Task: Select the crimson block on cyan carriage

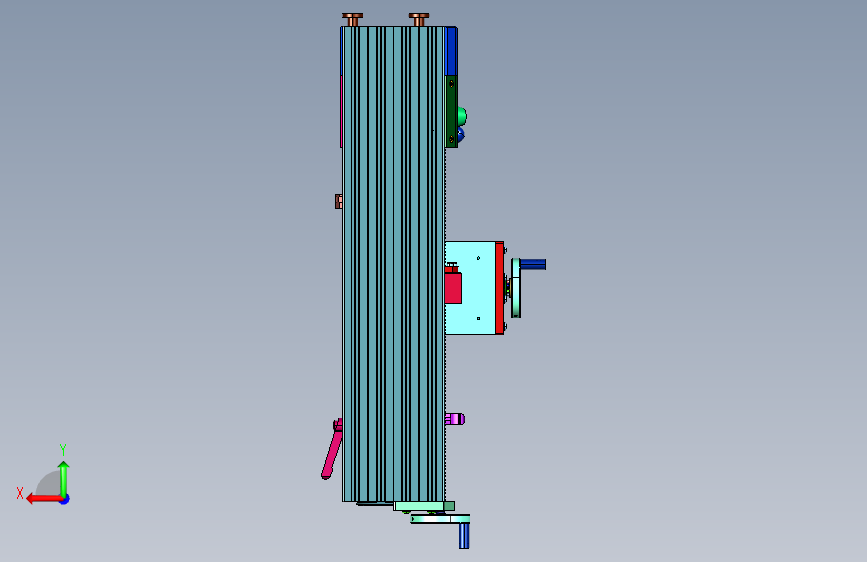Action: pos(453,288)
